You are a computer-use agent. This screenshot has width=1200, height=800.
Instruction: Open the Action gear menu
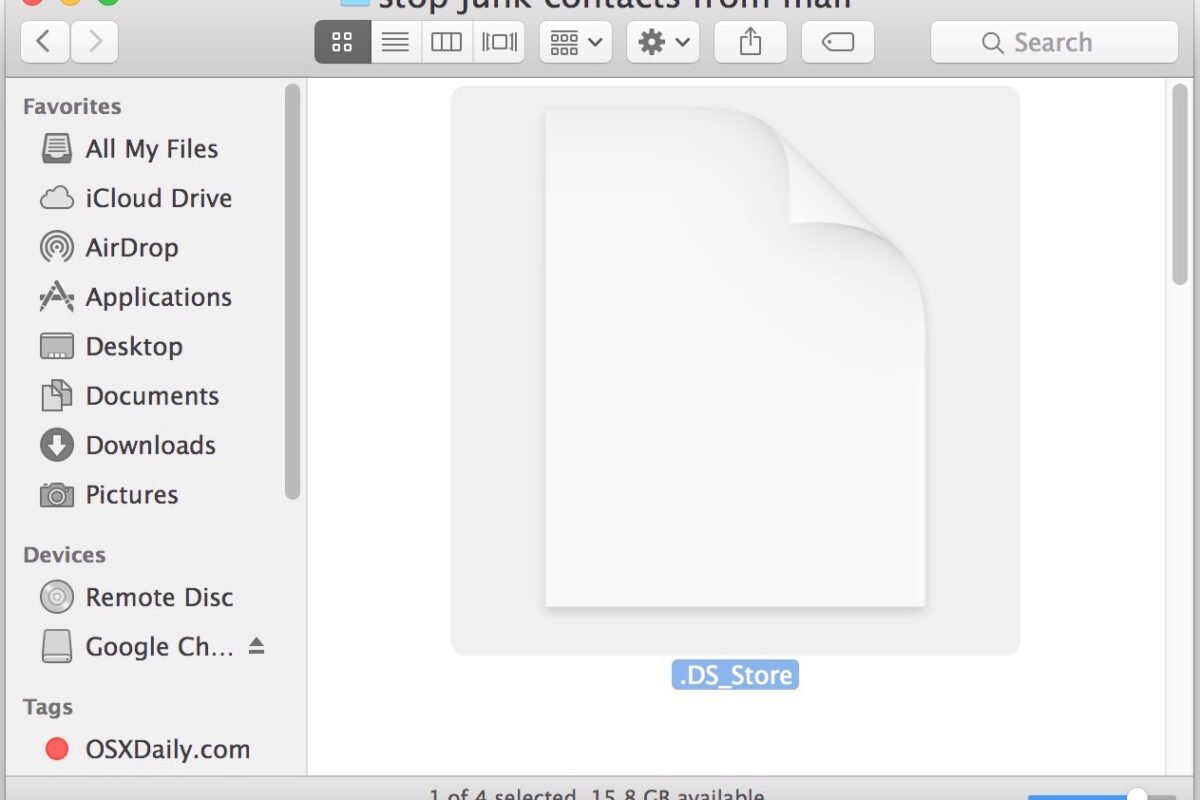(663, 42)
